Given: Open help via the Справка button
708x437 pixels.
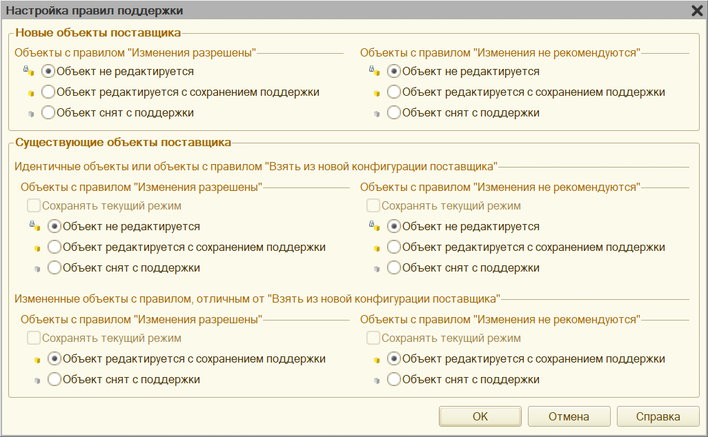Looking at the screenshot, I should click(658, 416).
